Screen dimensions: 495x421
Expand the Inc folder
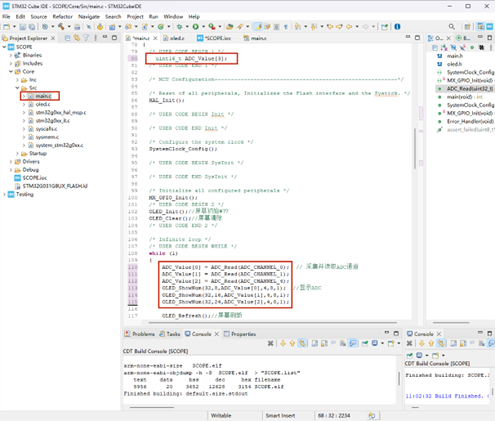tap(18, 80)
